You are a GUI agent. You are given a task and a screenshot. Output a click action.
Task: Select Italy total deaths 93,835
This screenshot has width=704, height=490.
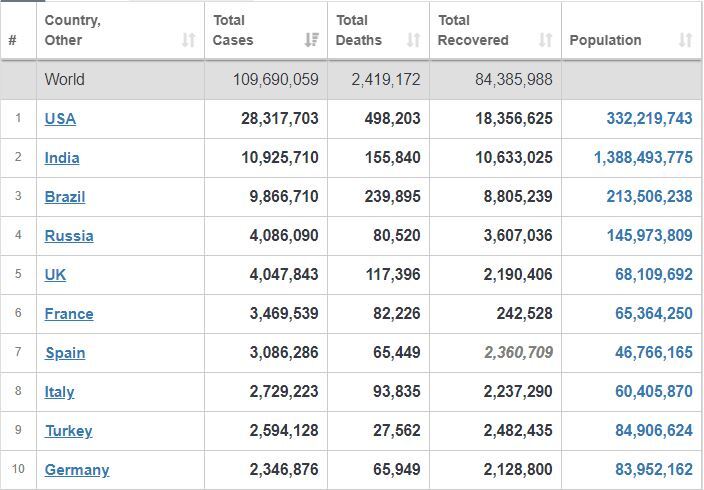397,392
